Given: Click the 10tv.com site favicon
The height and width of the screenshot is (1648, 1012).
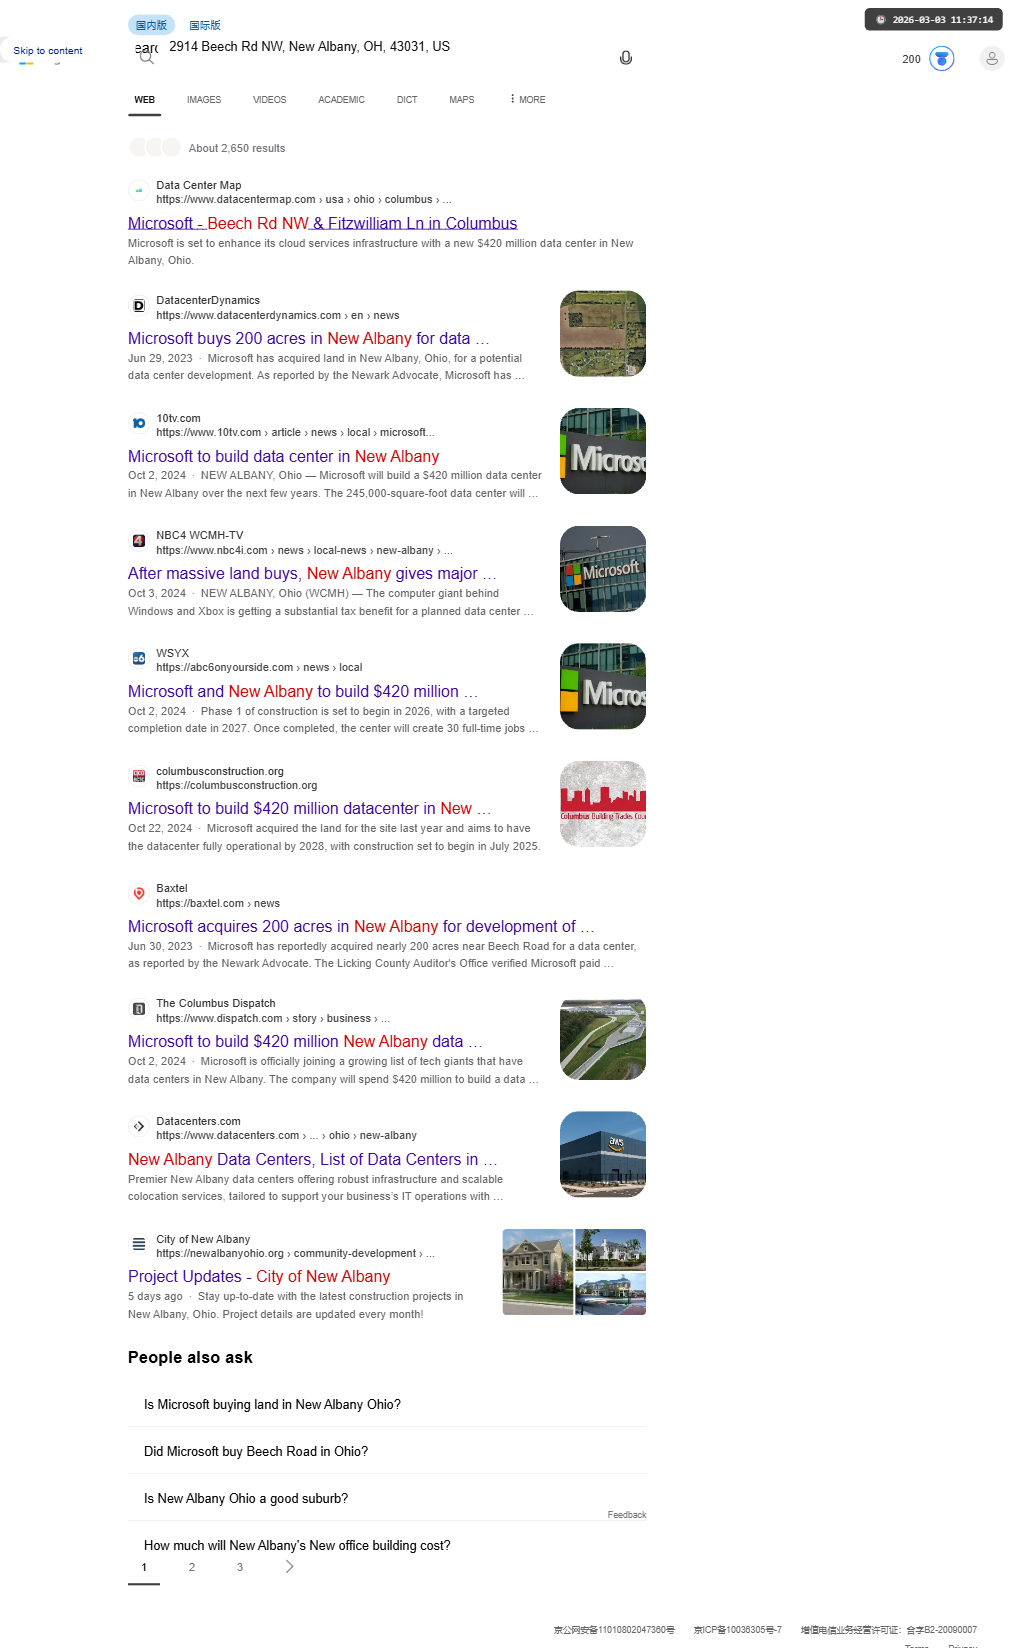Looking at the screenshot, I should point(139,423).
